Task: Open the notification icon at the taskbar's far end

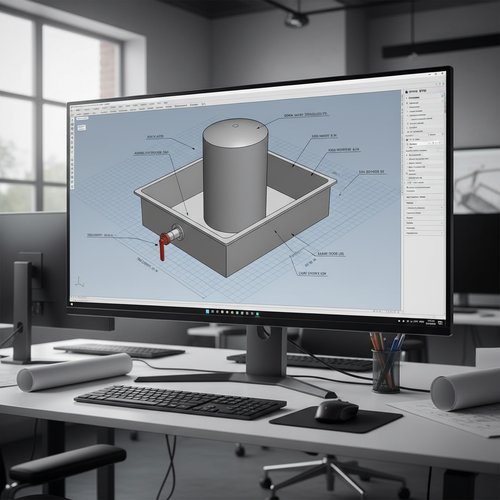Action: point(440,323)
